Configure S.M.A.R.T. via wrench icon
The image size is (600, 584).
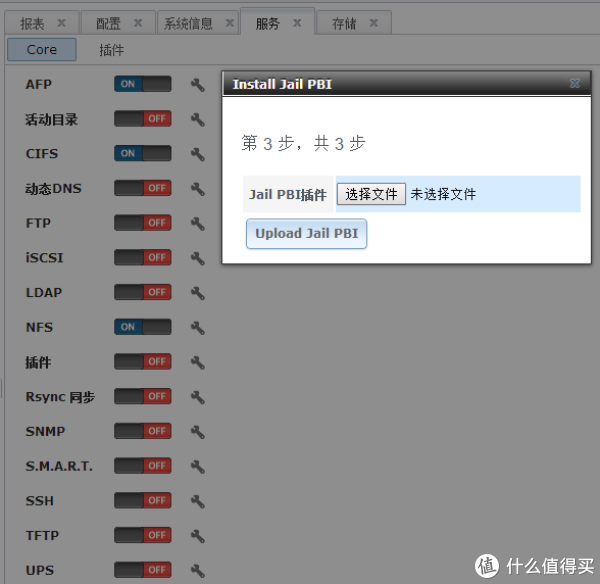(197, 466)
